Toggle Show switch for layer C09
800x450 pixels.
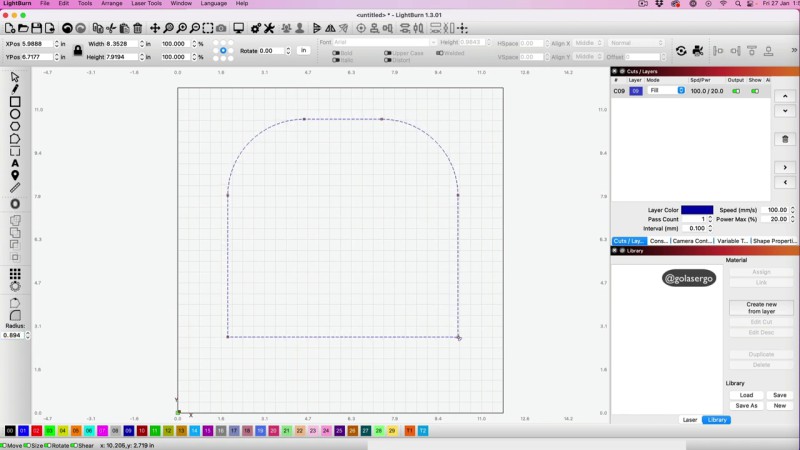click(x=755, y=91)
